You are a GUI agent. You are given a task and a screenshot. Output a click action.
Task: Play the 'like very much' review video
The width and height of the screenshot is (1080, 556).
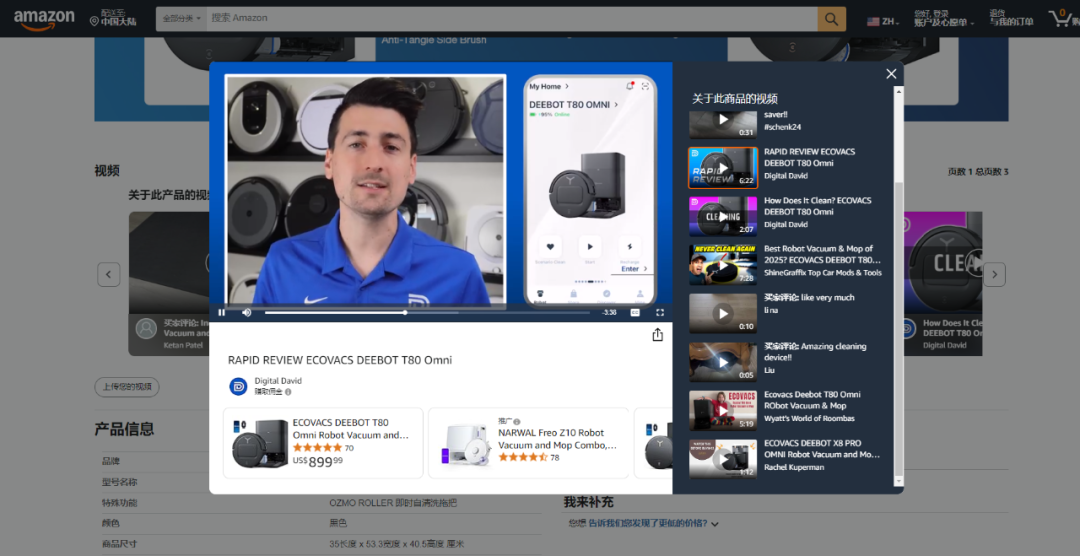click(x=723, y=313)
